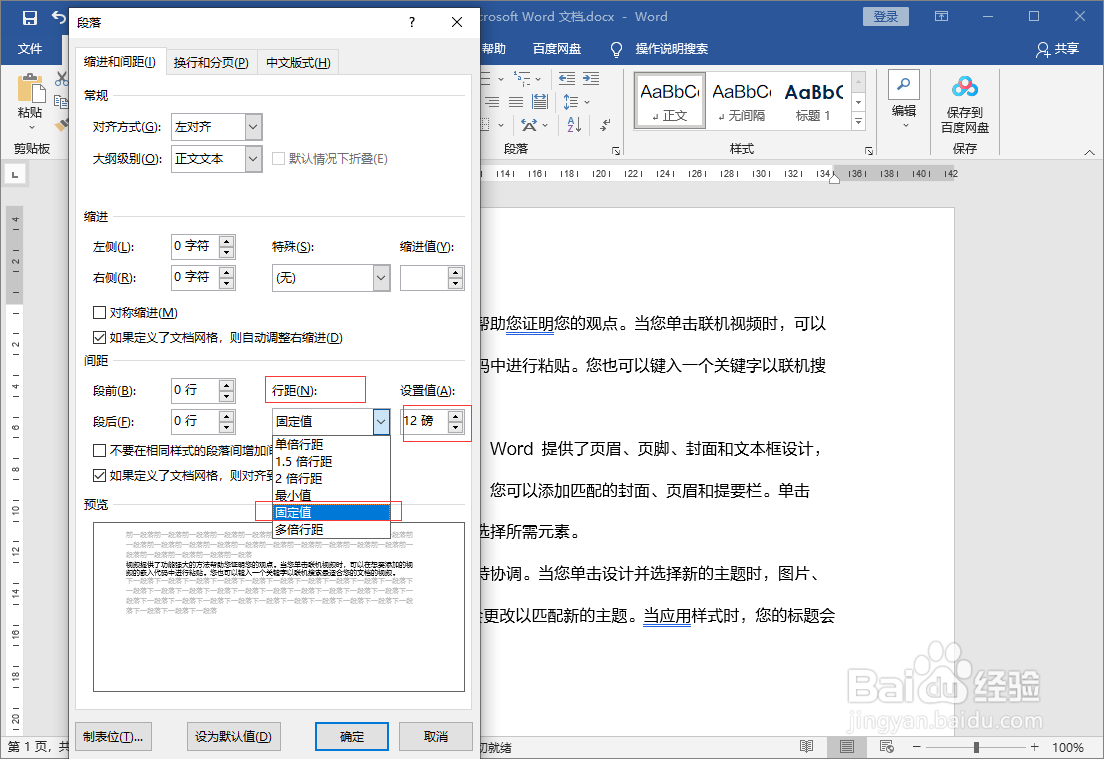Click the Increase Indent icon
Viewport: 1104px width, 759px height.
[591, 78]
